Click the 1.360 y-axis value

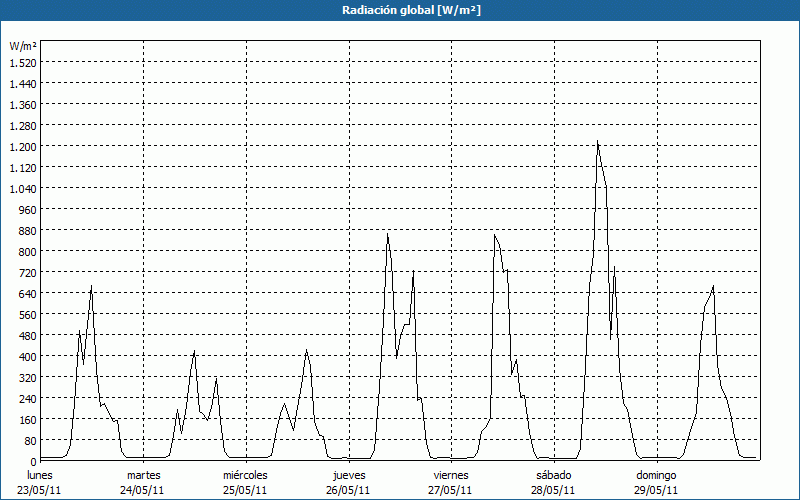(x=23, y=105)
